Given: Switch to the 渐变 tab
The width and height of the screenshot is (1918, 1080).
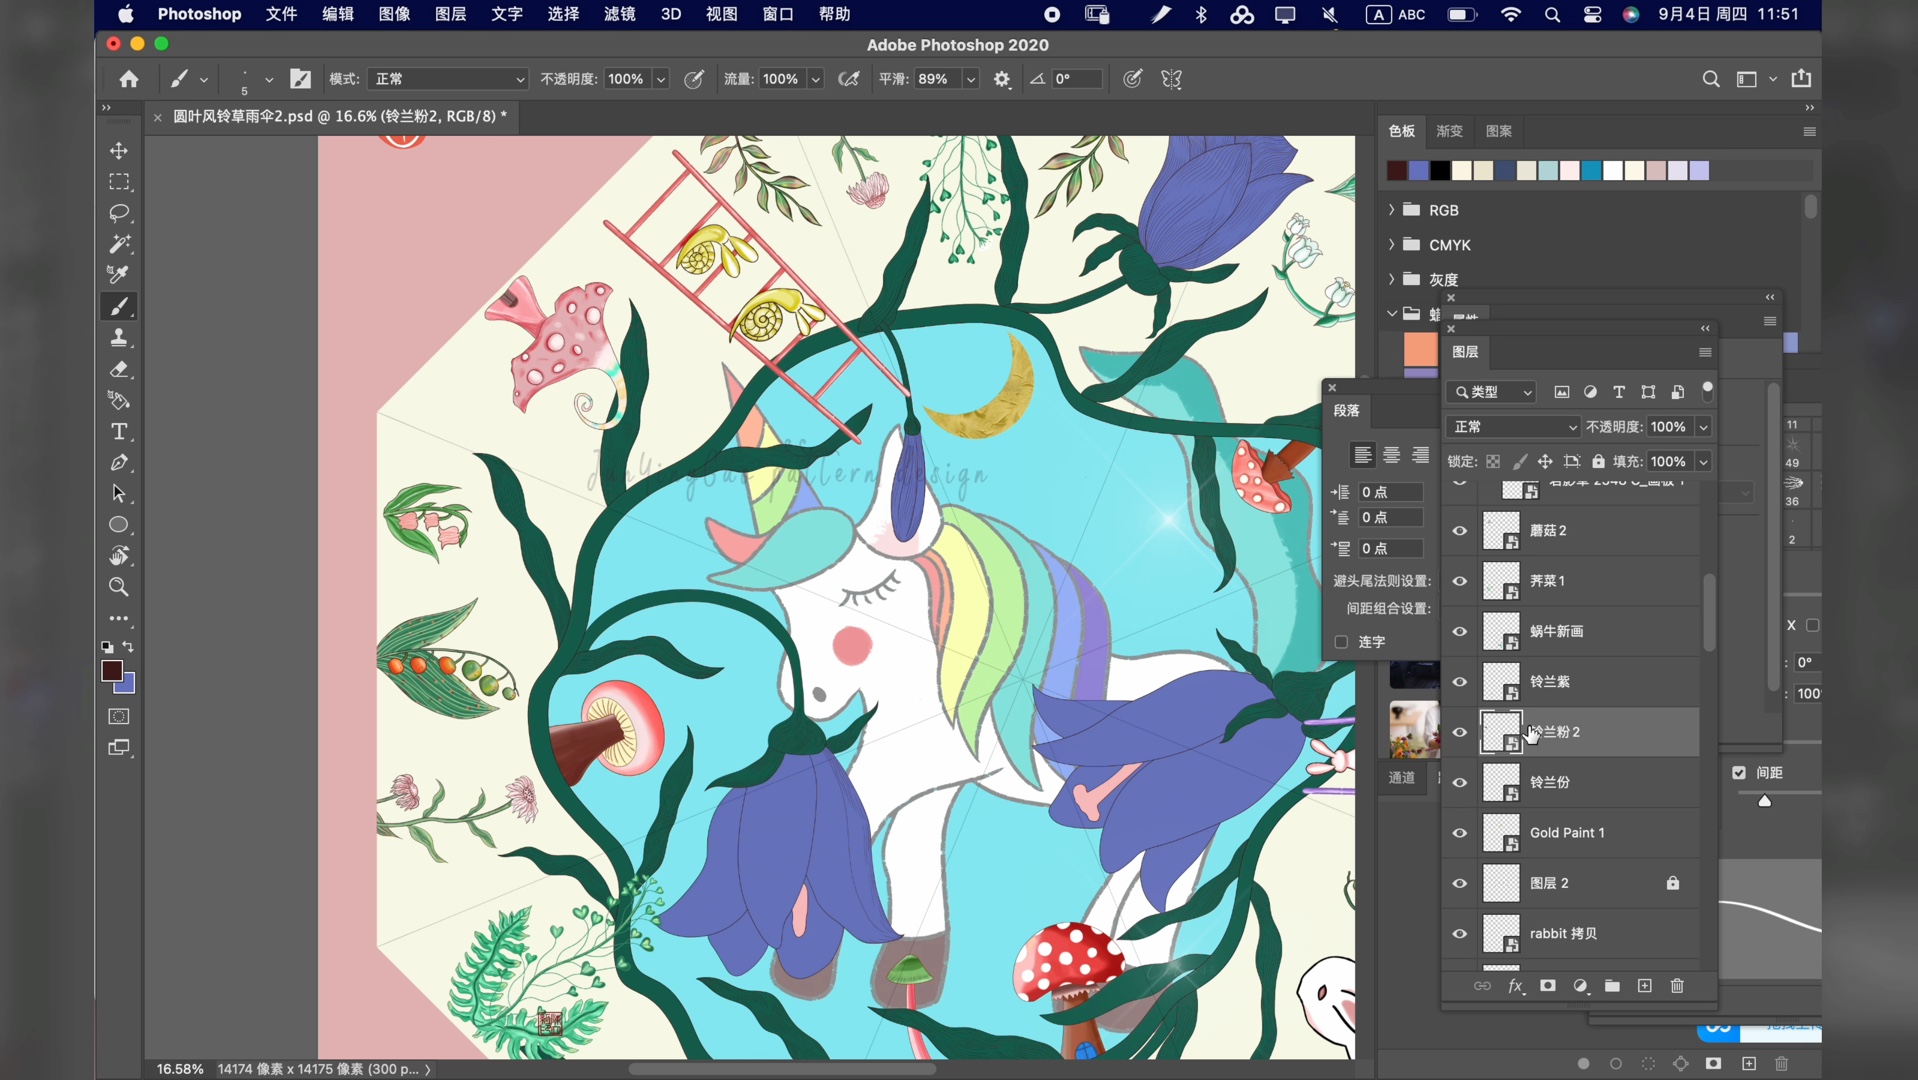Looking at the screenshot, I should point(1449,131).
